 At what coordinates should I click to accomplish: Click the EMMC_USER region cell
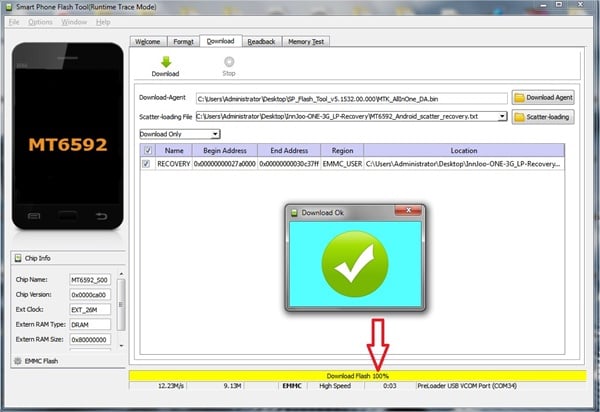point(342,164)
